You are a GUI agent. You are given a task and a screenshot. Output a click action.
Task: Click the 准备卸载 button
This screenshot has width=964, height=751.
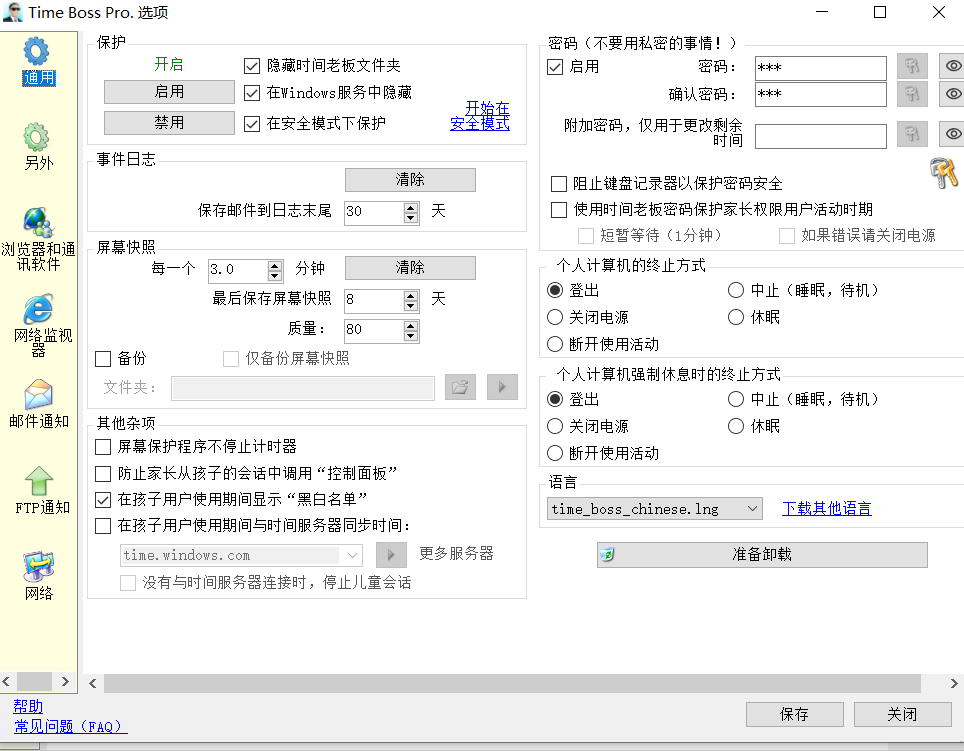click(762, 554)
